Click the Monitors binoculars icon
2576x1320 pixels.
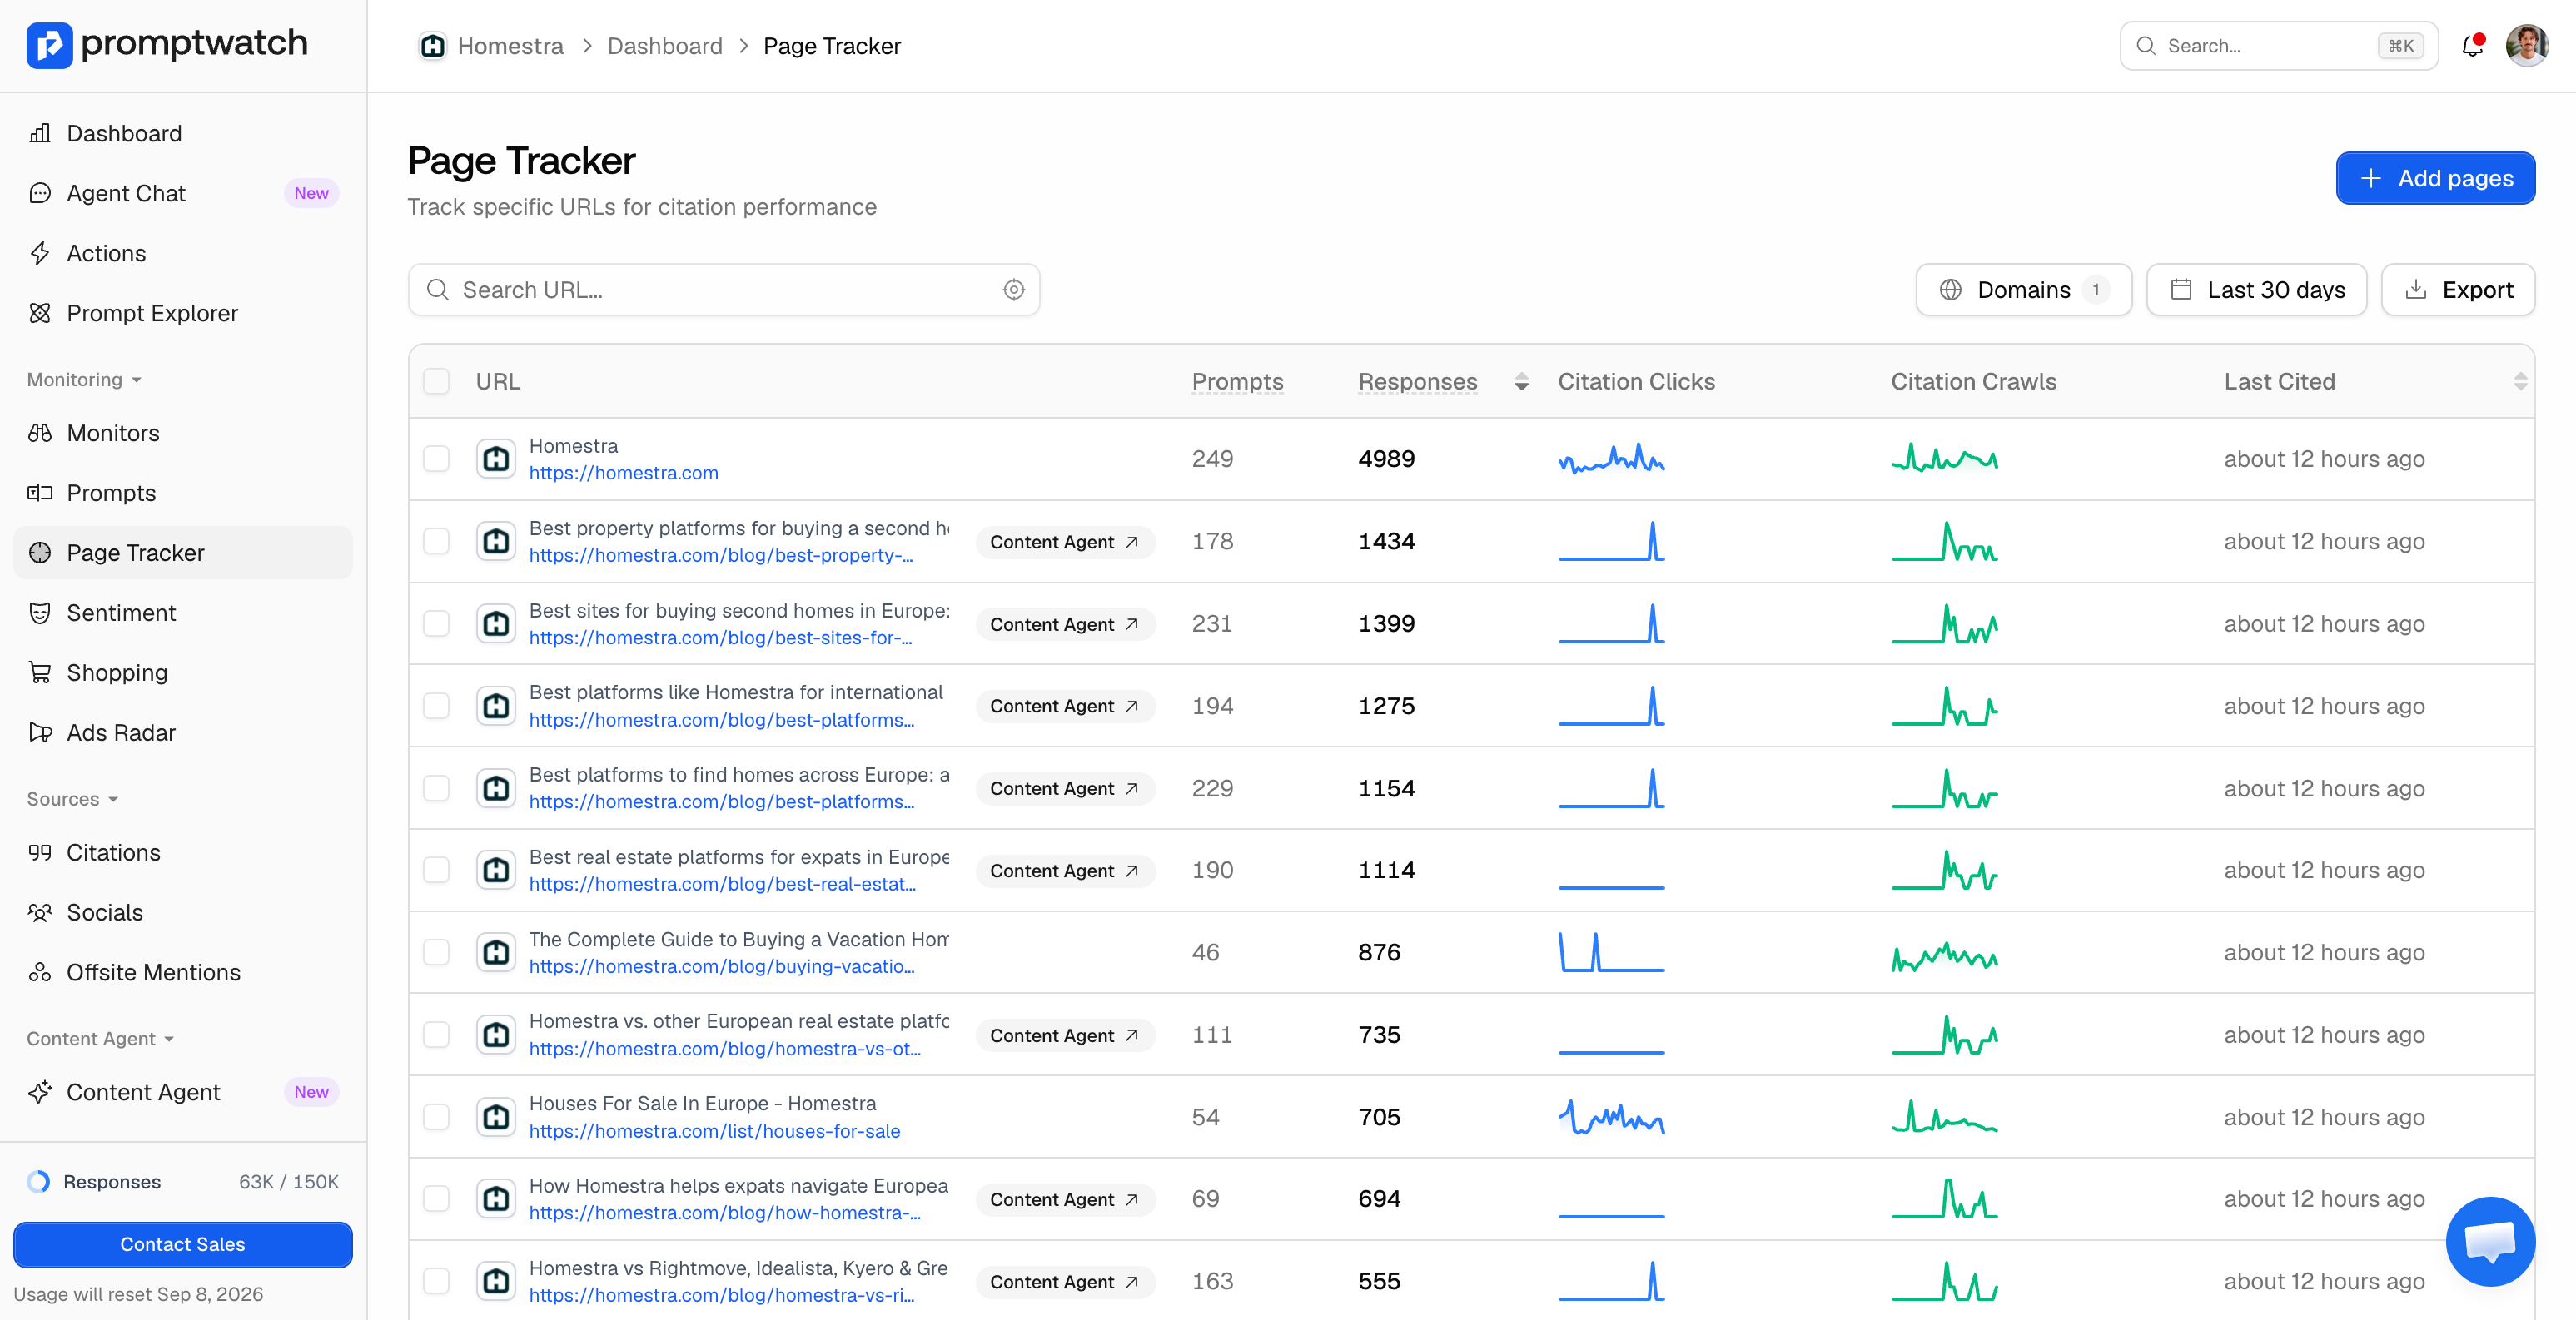(x=40, y=433)
